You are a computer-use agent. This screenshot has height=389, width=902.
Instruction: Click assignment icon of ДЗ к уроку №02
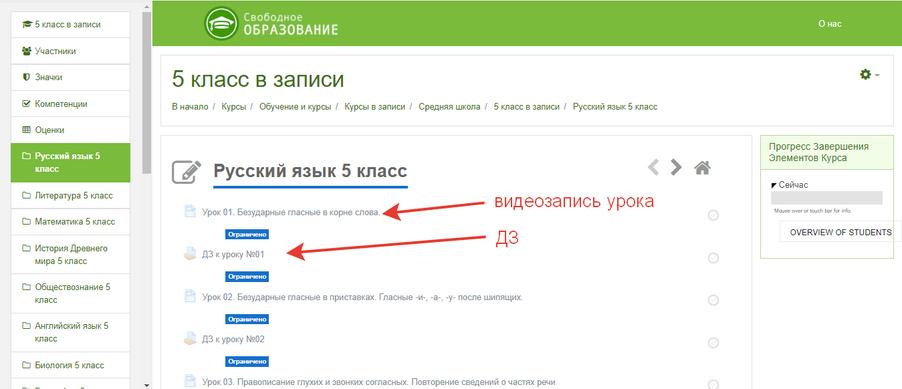pyautogui.click(x=190, y=338)
